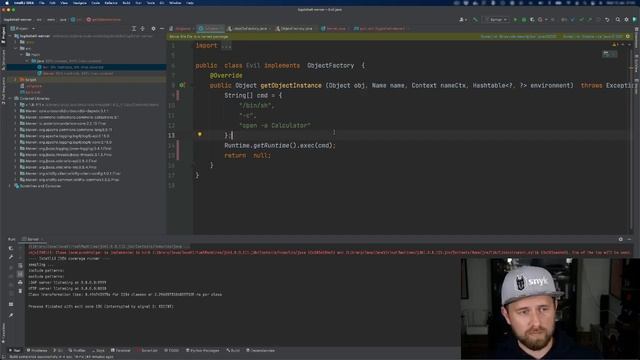This screenshot has width=640, height=360.
Task: Toggle scroll to end icon in Run console
Action: click(x=20, y=274)
